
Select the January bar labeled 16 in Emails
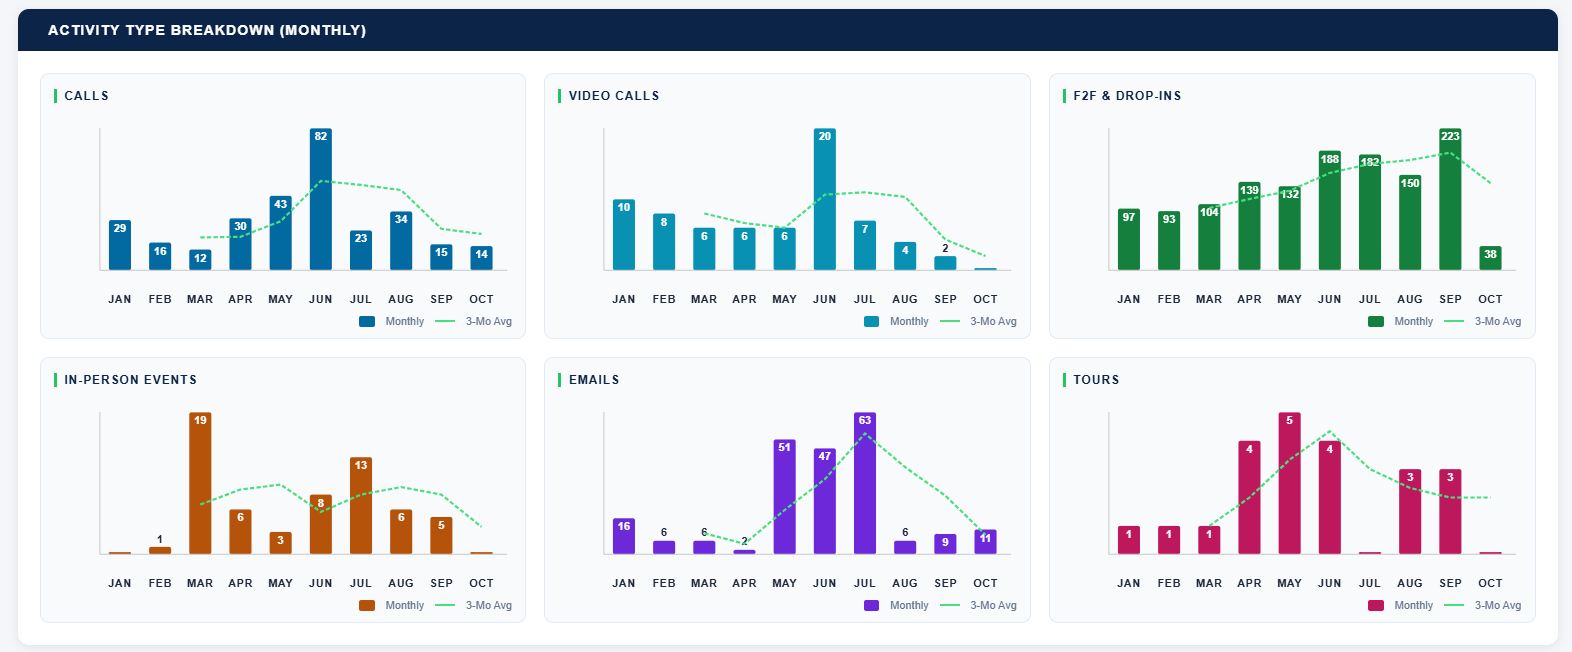[x=624, y=536]
